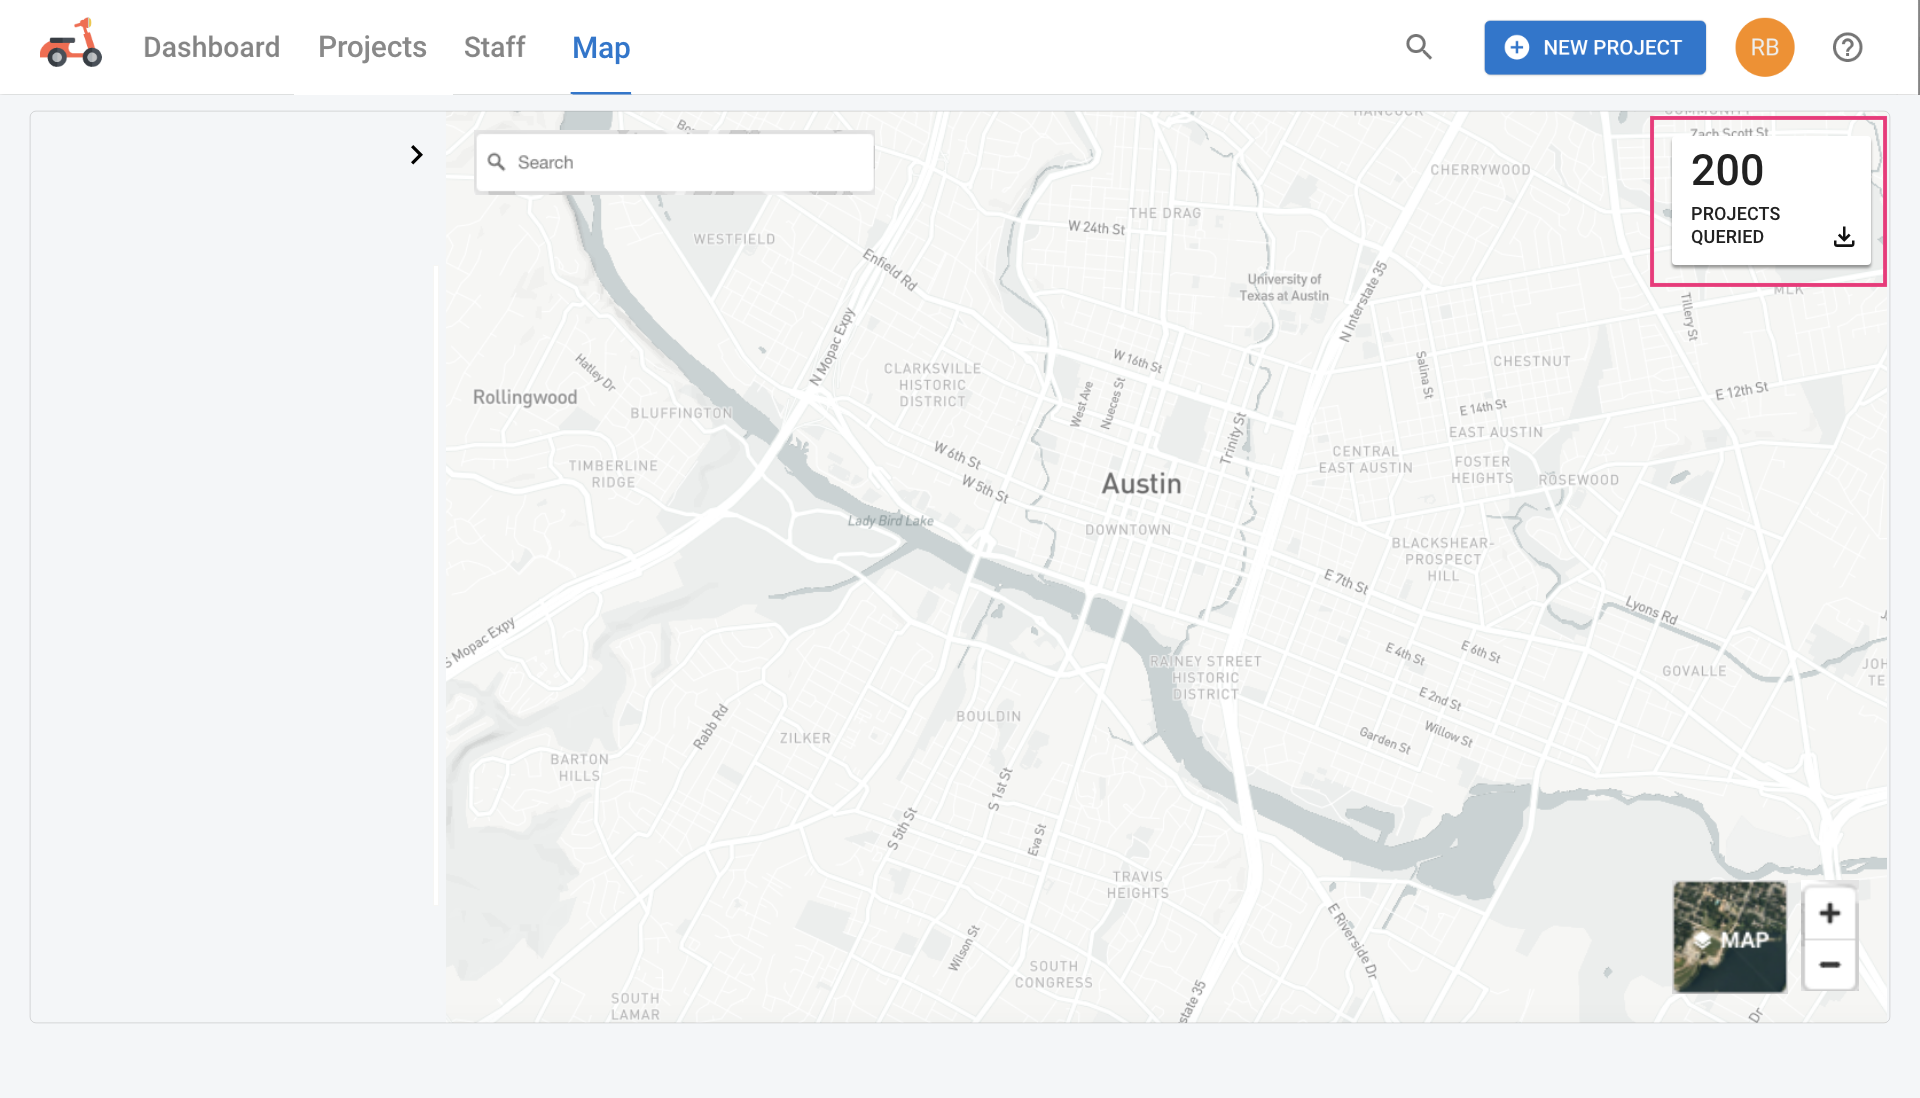Click the DOWNTOWN neighborhood label
1920x1098 pixels.
tap(1128, 530)
